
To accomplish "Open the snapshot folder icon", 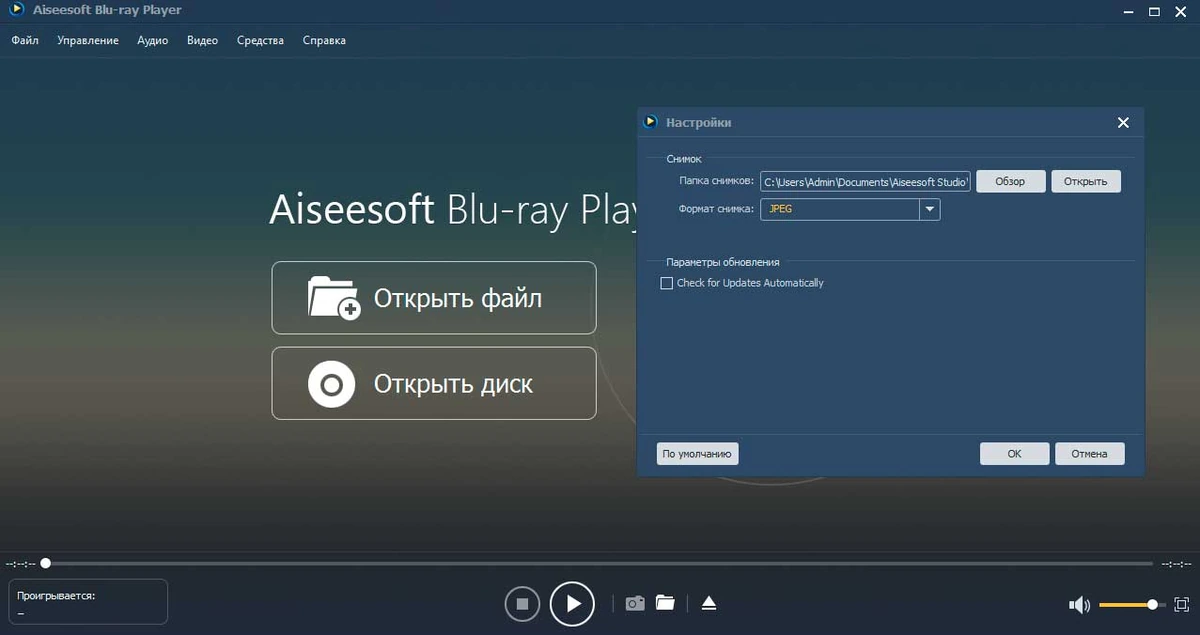I will (x=665, y=603).
